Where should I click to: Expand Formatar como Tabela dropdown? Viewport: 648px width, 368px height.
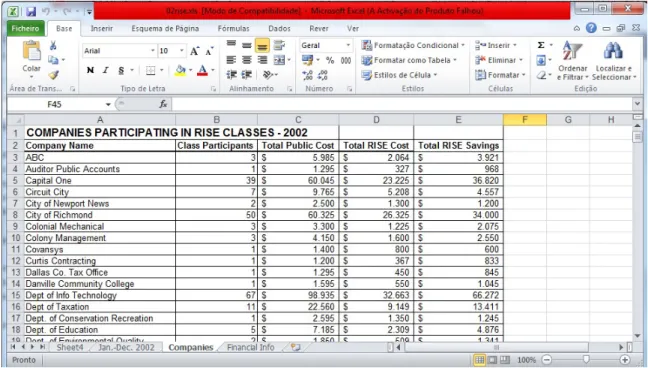(455, 60)
